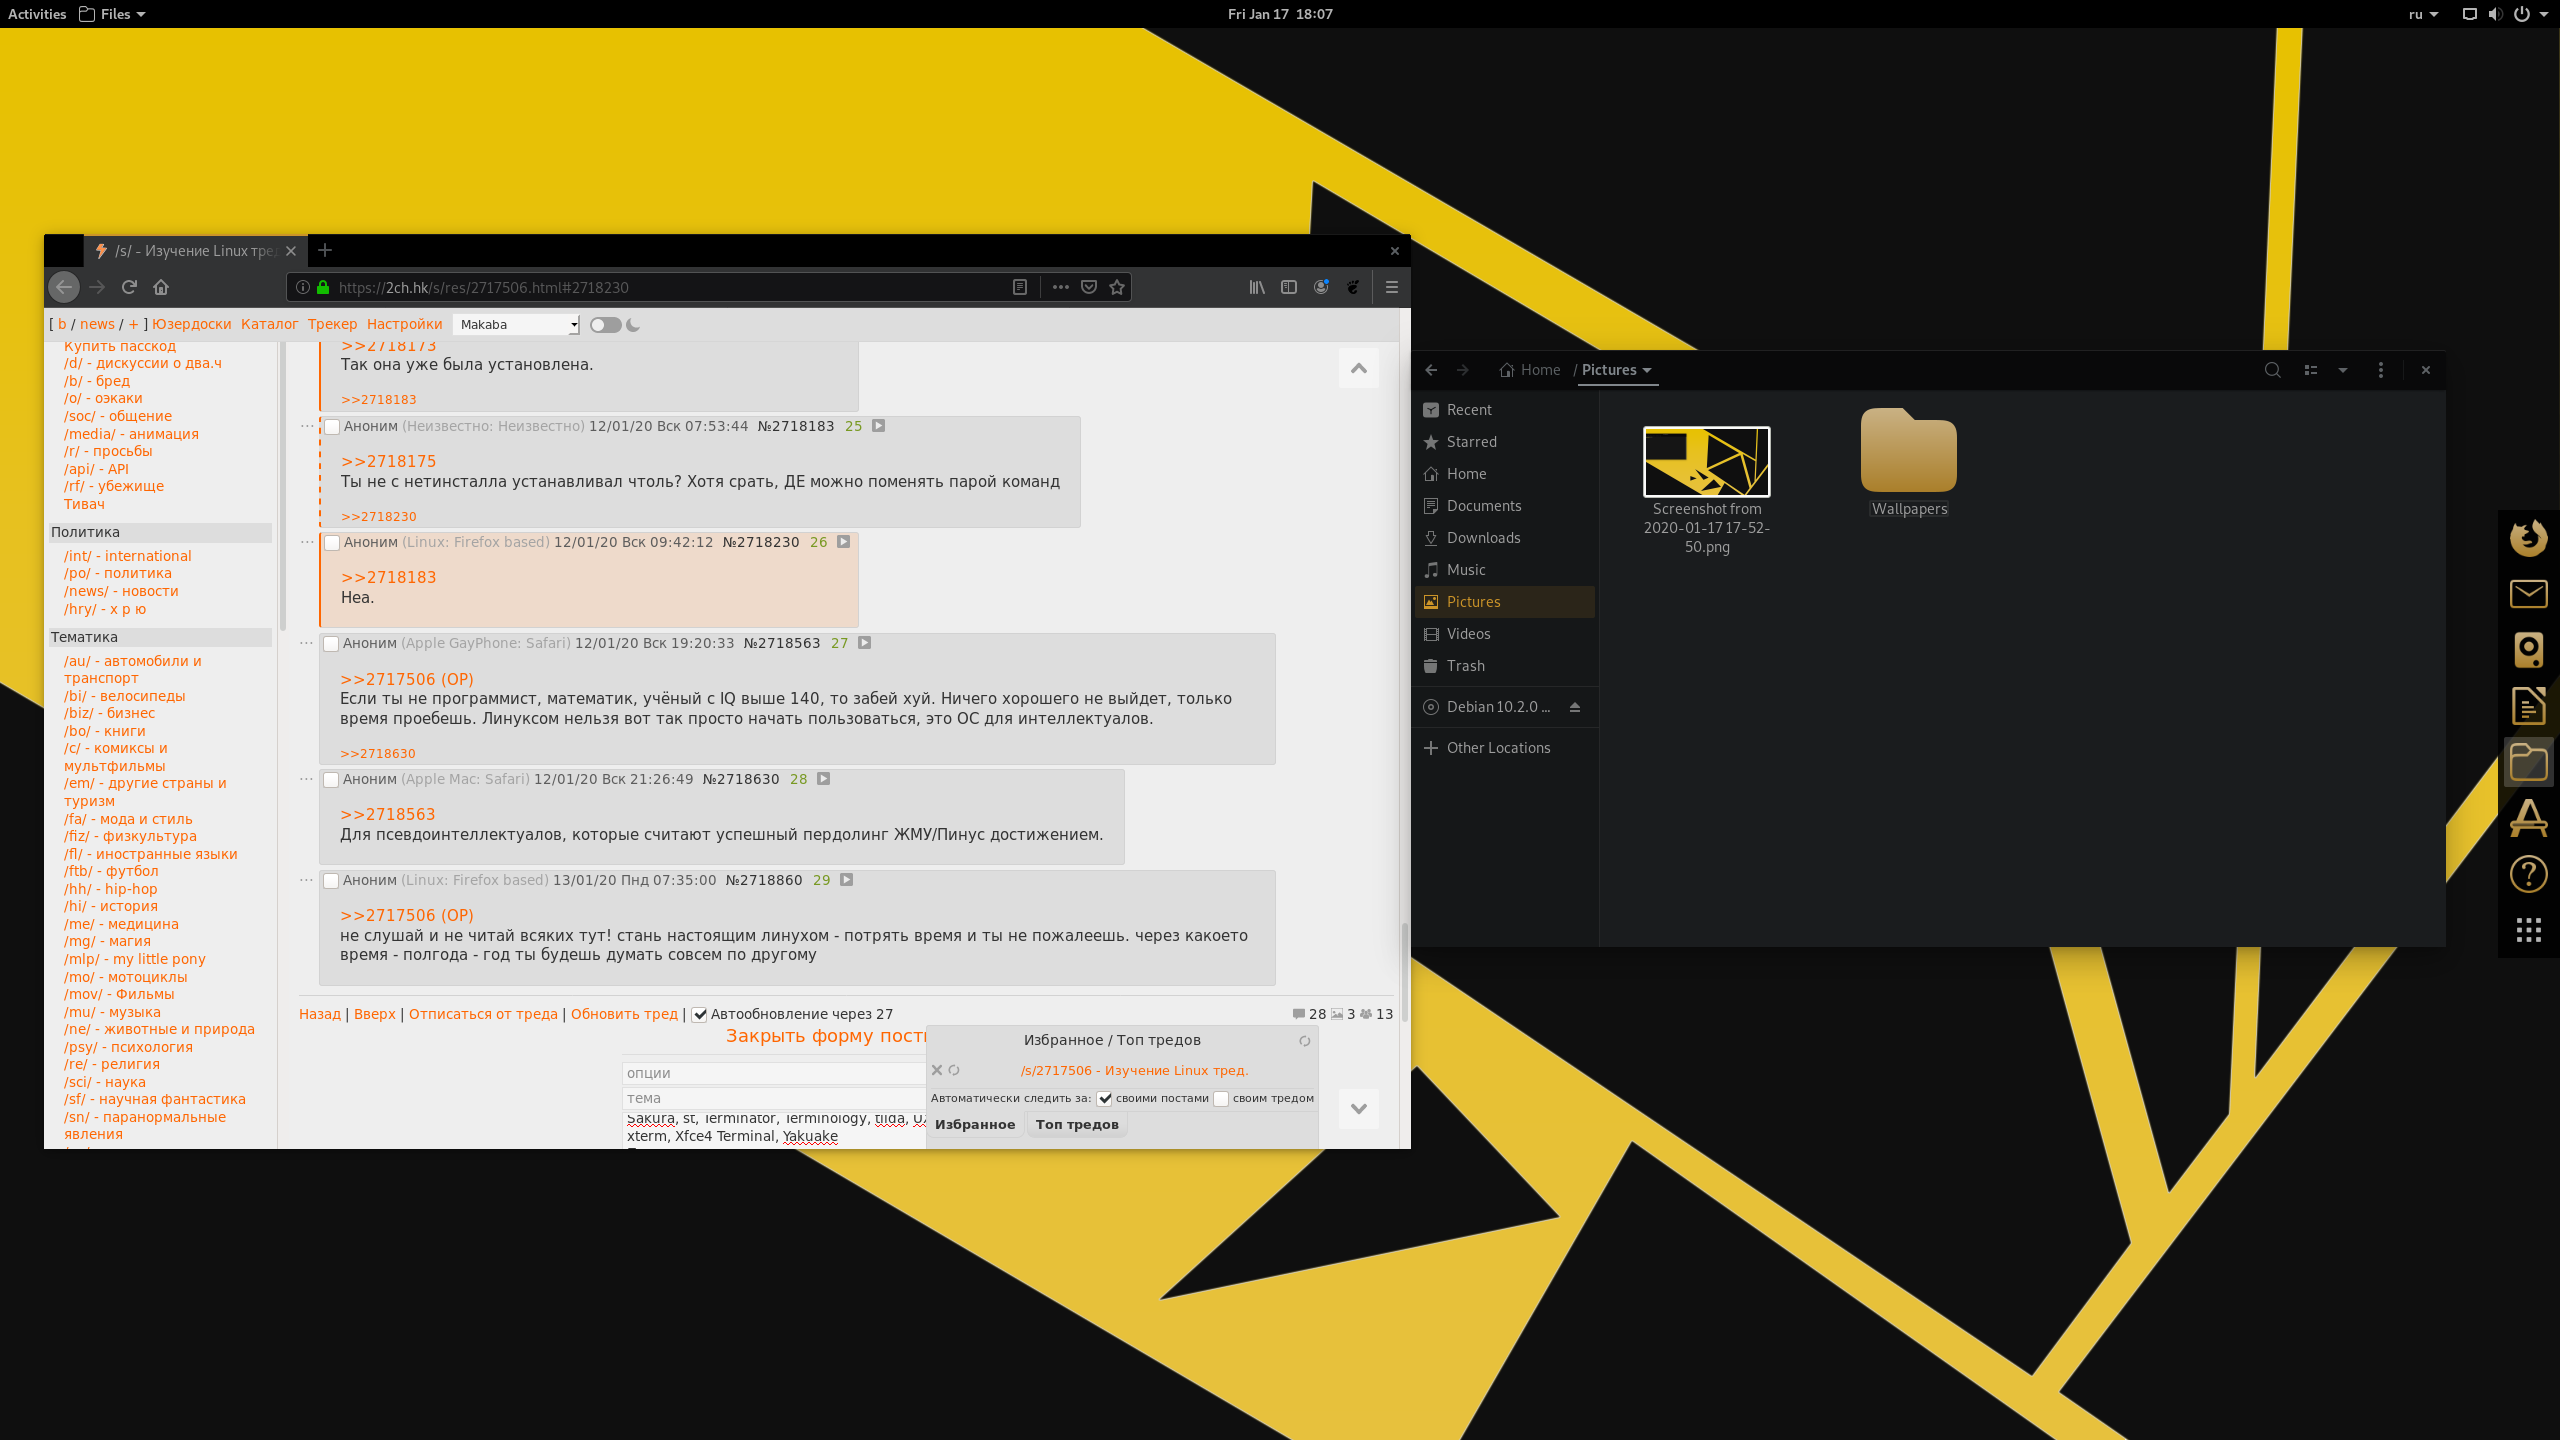Image resolution: width=2560 pixels, height=1440 pixels.
Task: Click the Обновить тред link
Action: tap(624, 1014)
